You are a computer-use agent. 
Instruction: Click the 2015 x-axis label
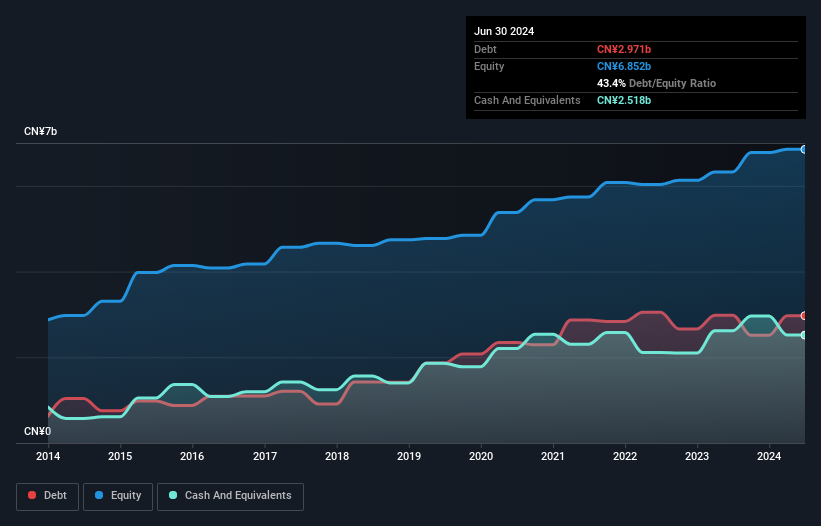120,456
